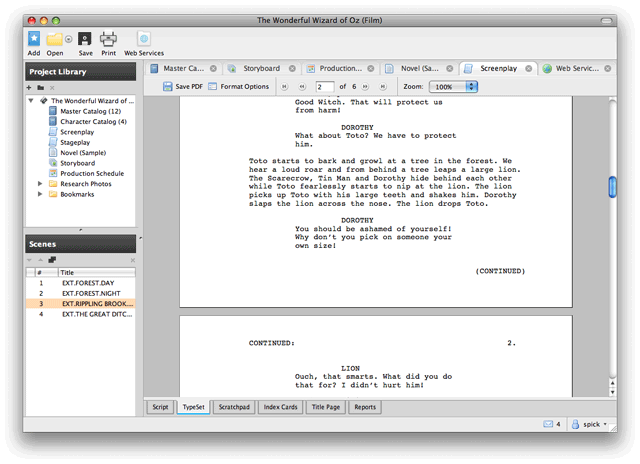Image resolution: width=640 pixels, height=464 pixels.
Task: Close the Production tab
Action: (371, 69)
